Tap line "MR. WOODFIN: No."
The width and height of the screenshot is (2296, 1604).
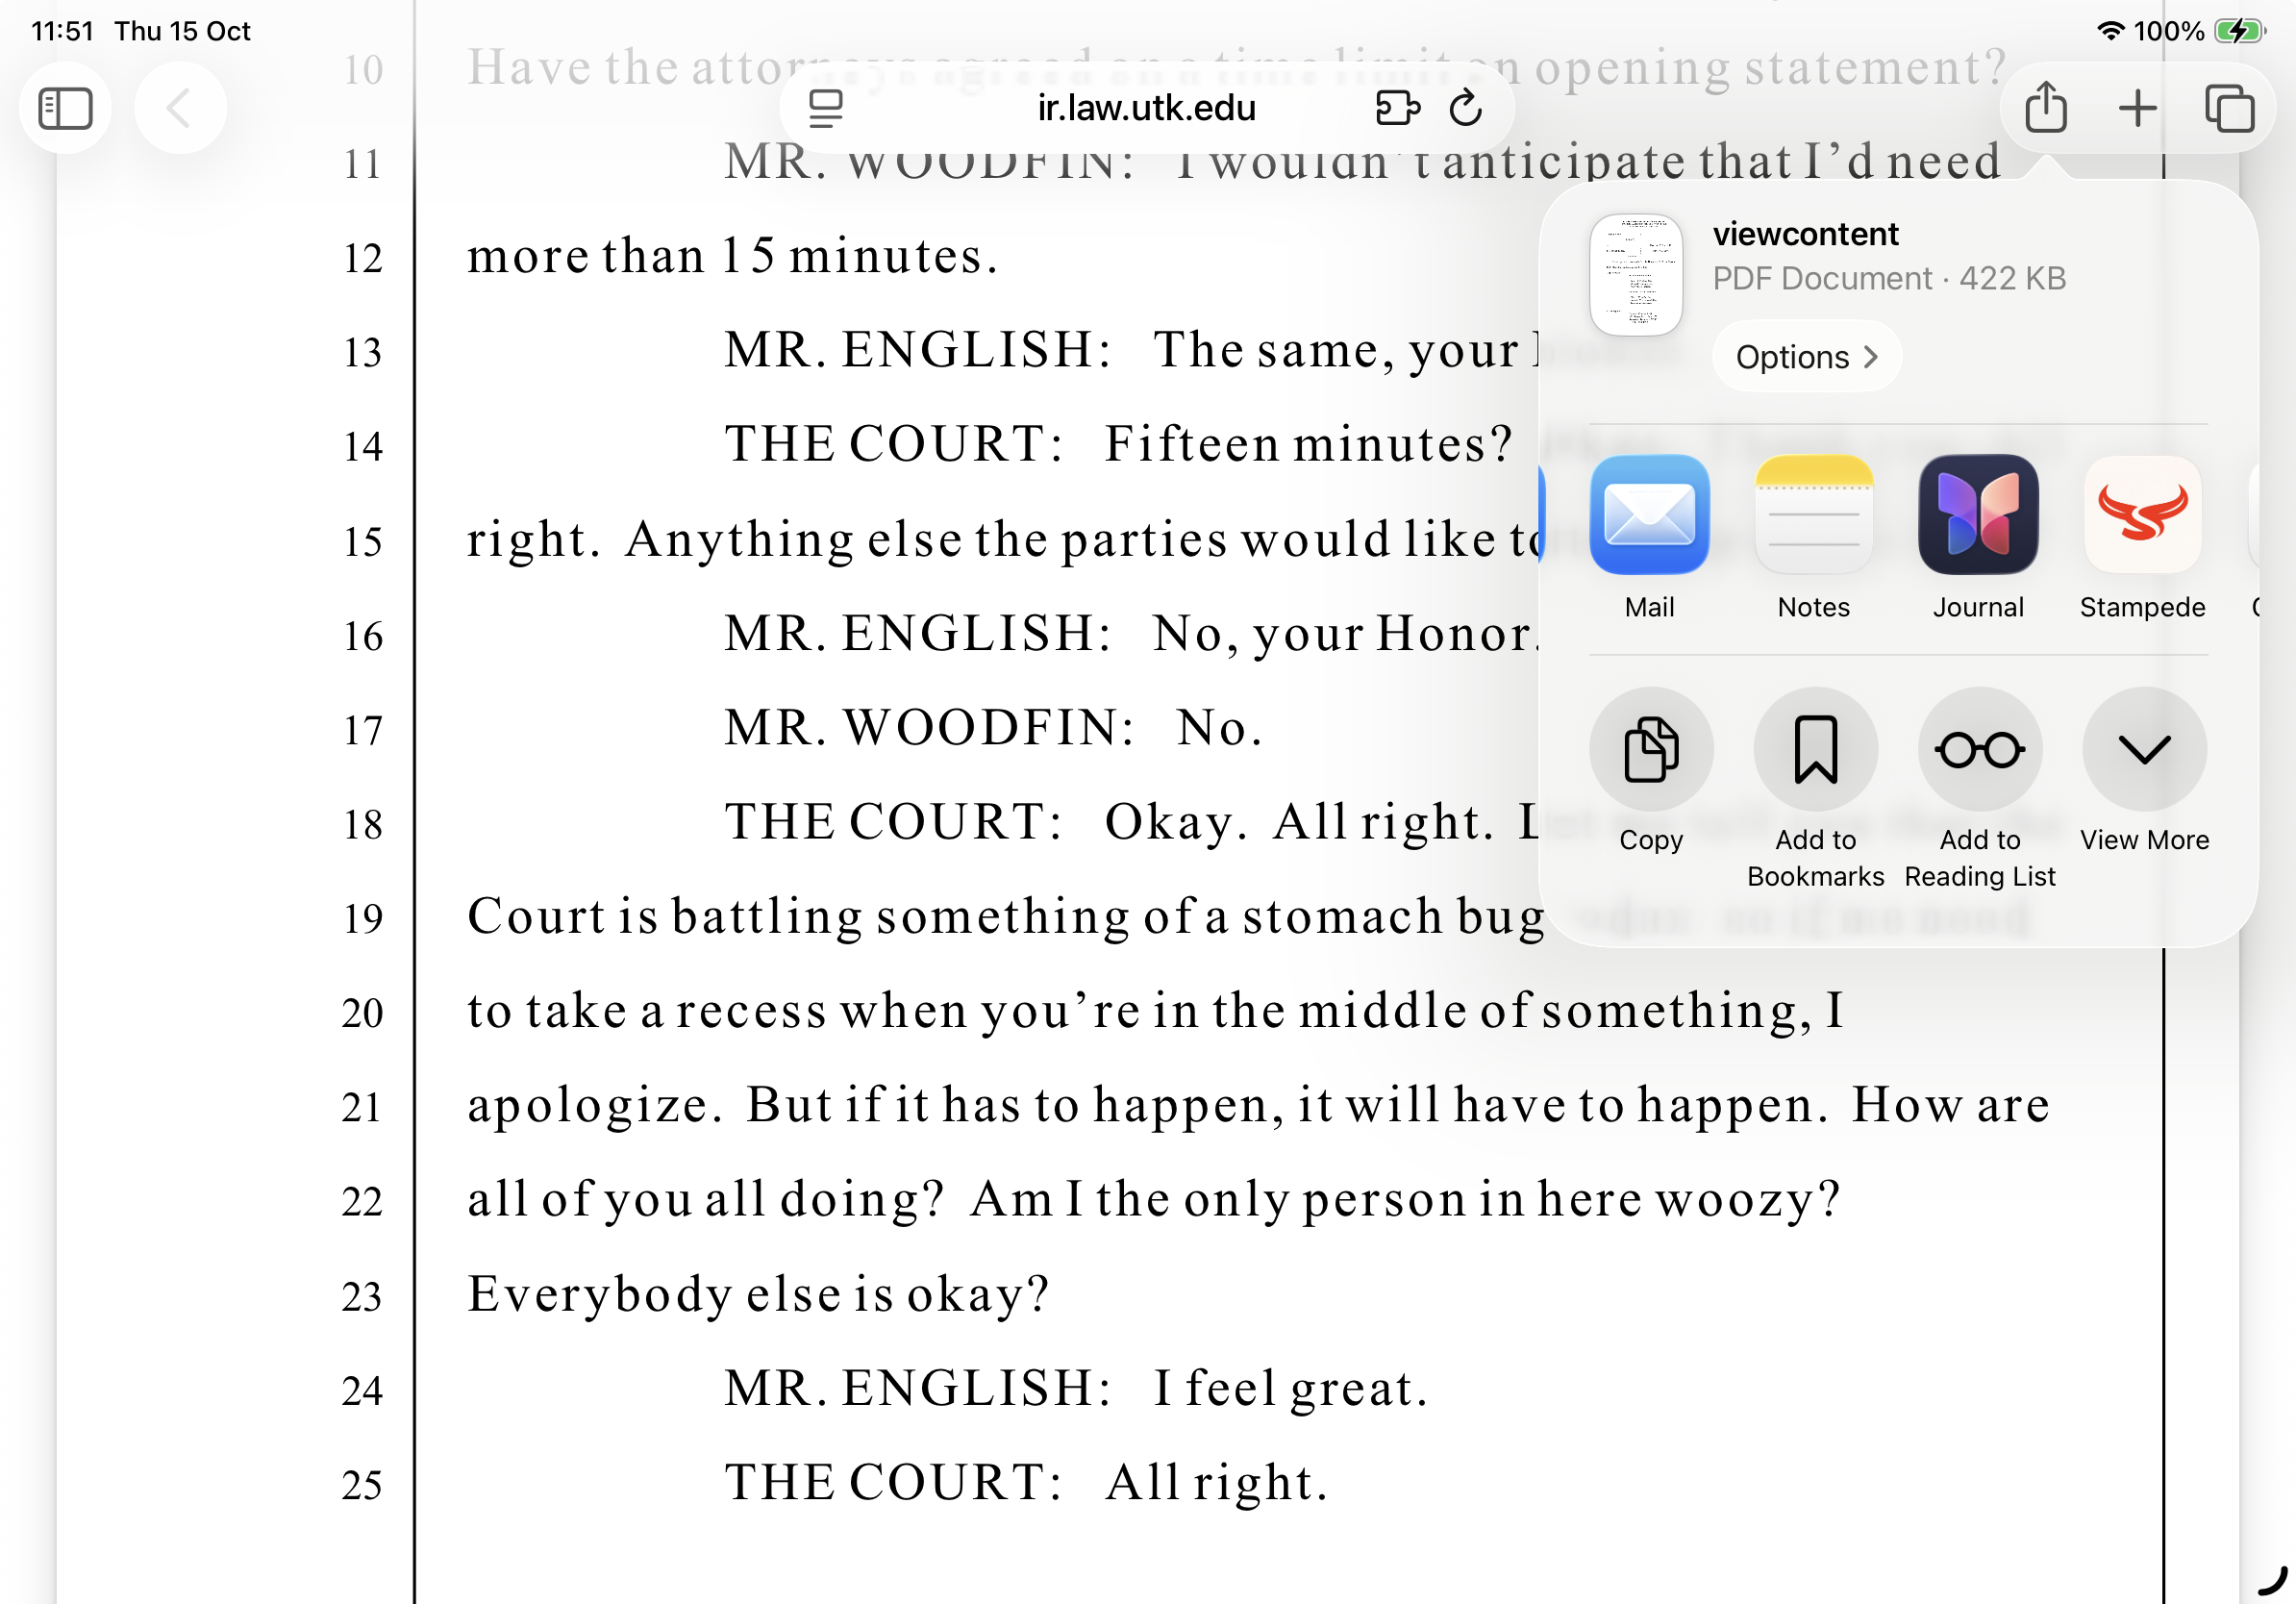(993, 727)
